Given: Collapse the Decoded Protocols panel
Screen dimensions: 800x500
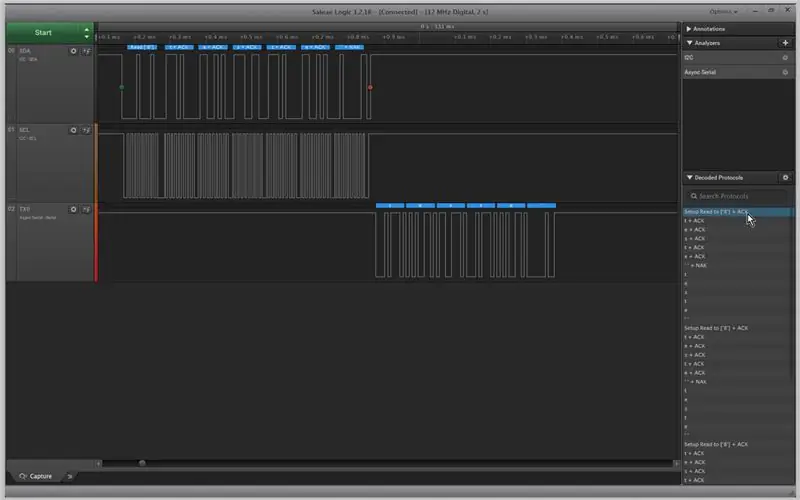Looking at the screenshot, I should click(x=689, y=178).
